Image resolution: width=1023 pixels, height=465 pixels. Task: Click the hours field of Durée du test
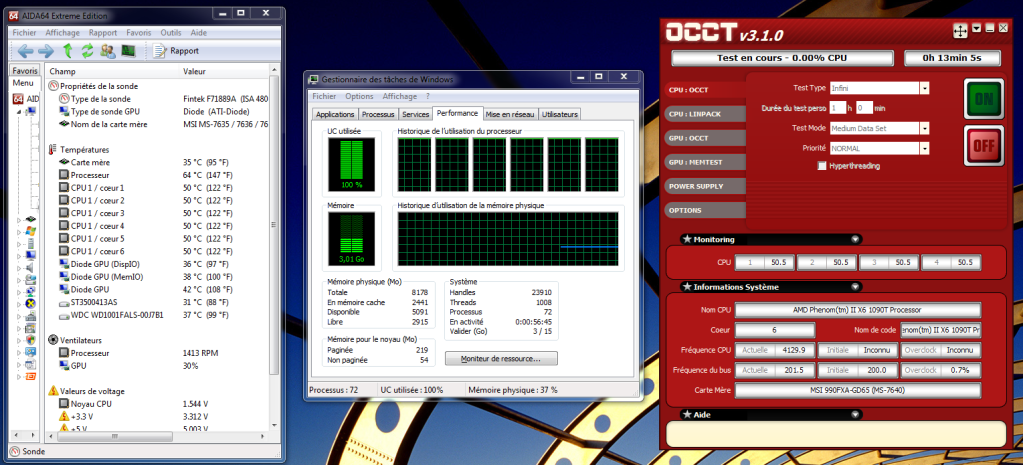[837, 108]
